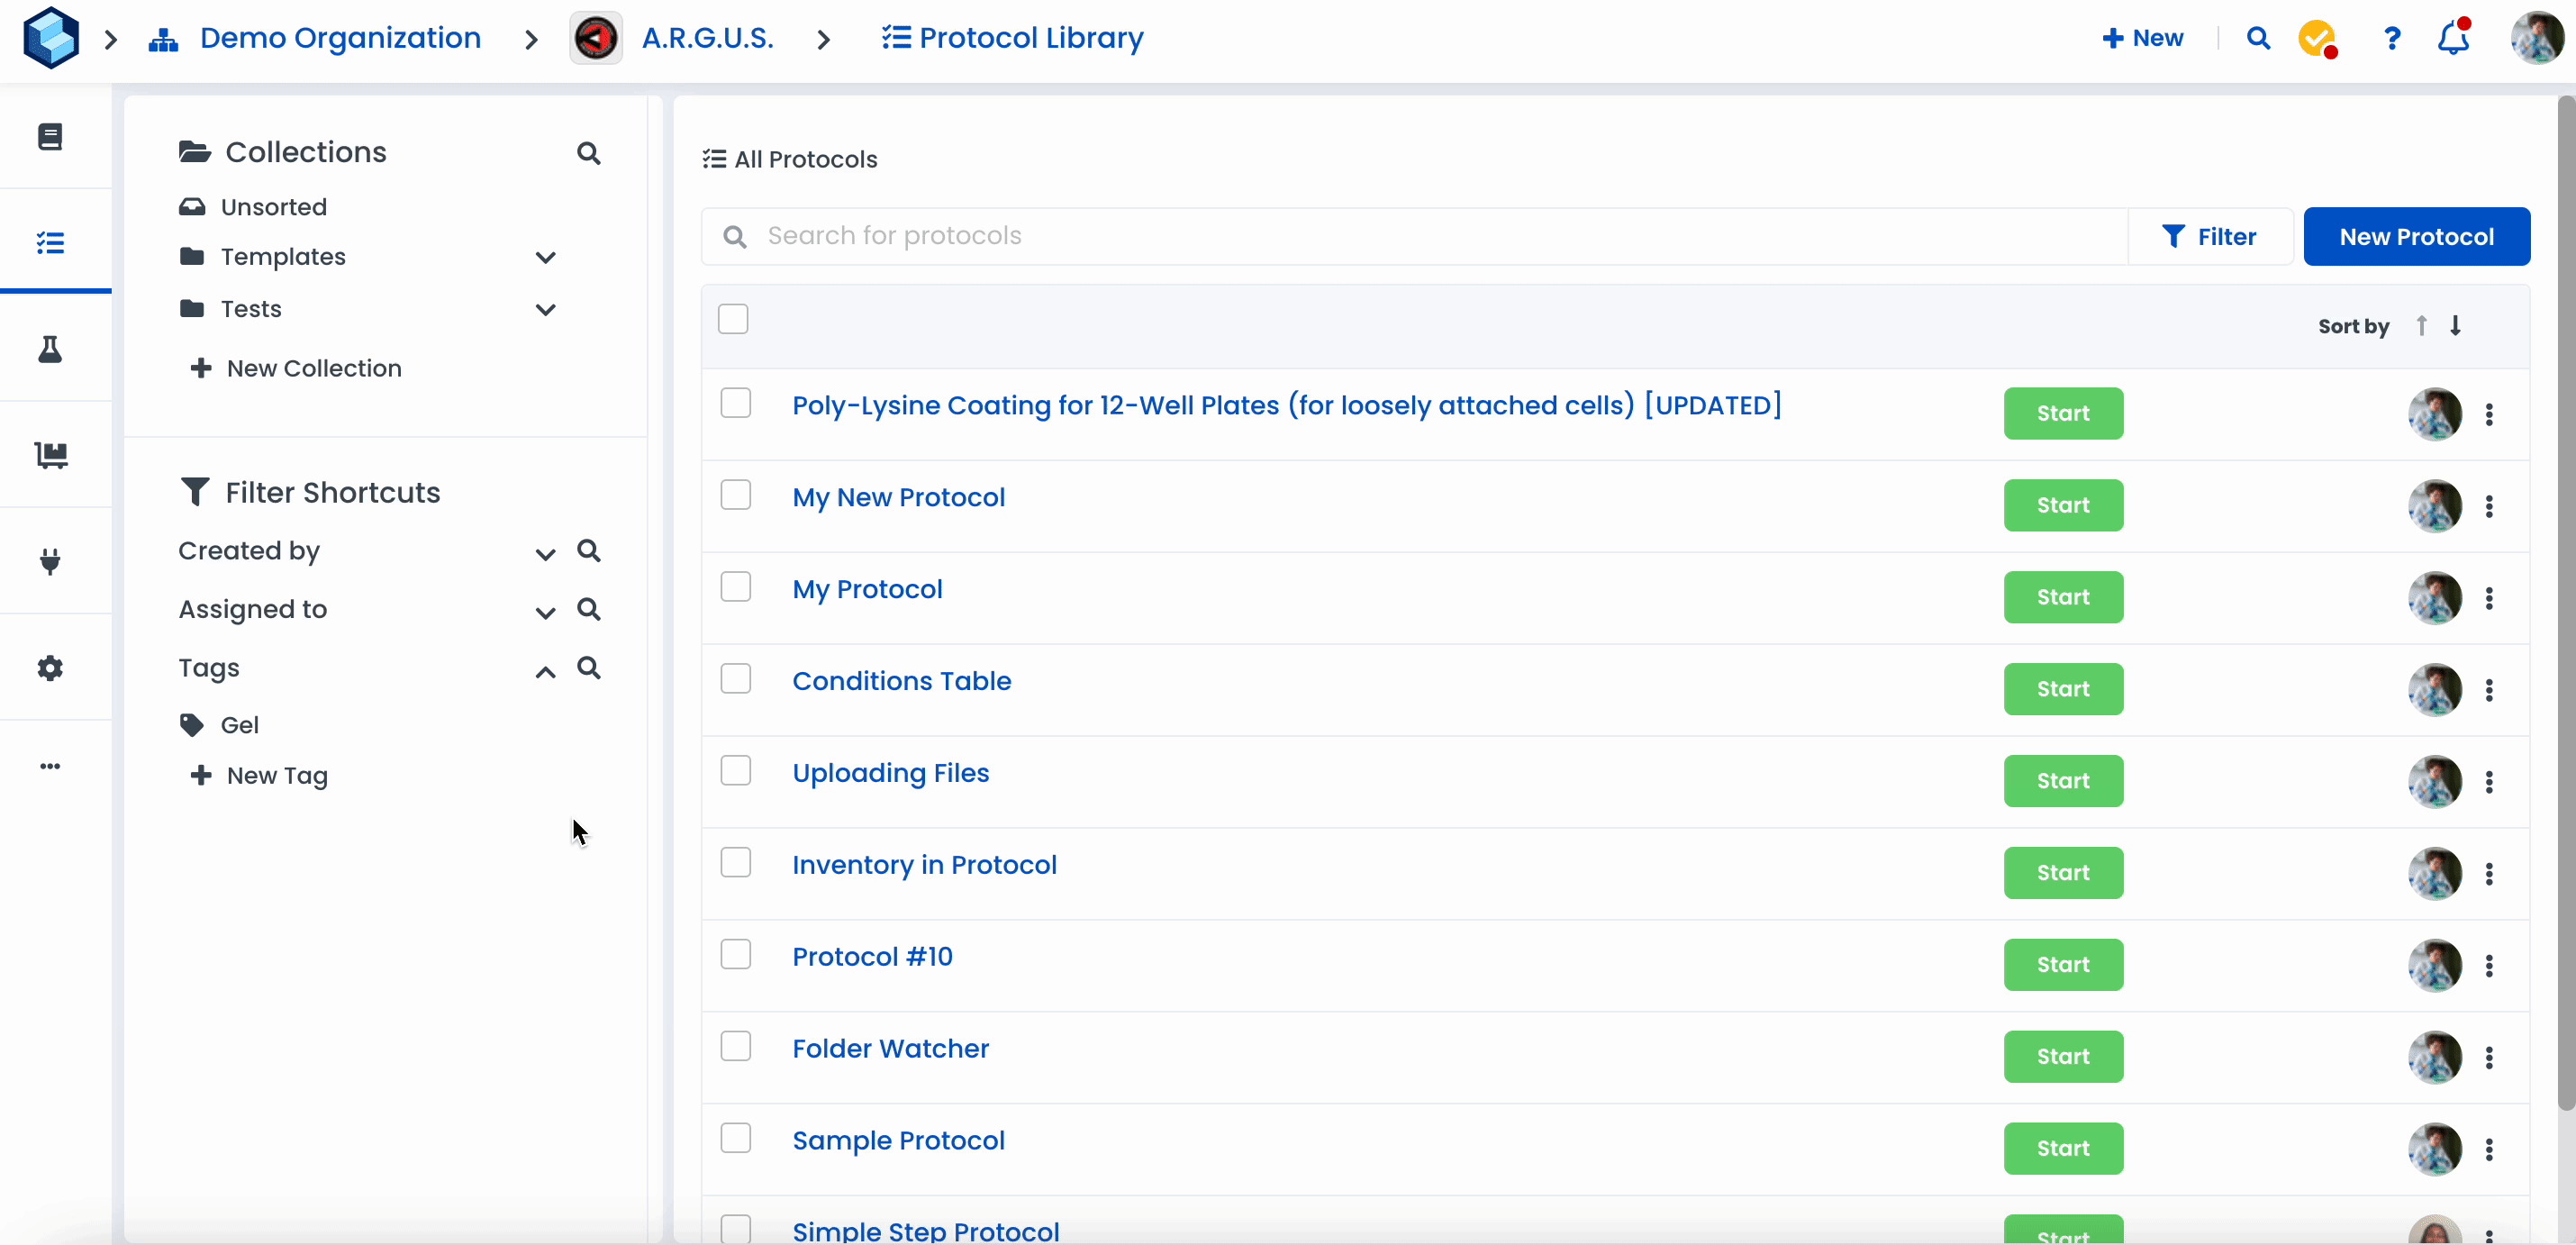Expand the Templates collection chevron

545,258
